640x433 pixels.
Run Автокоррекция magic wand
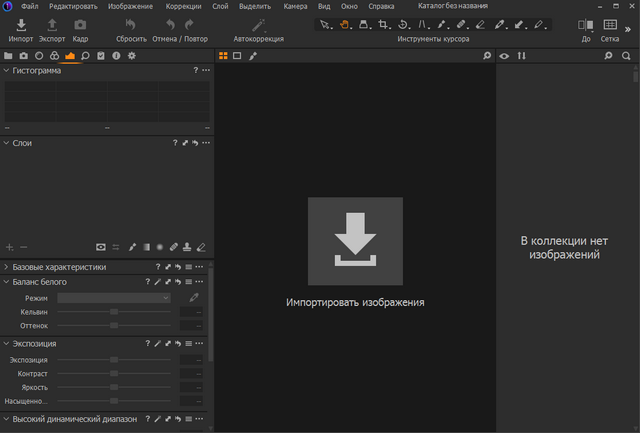(x=258, y=24)
